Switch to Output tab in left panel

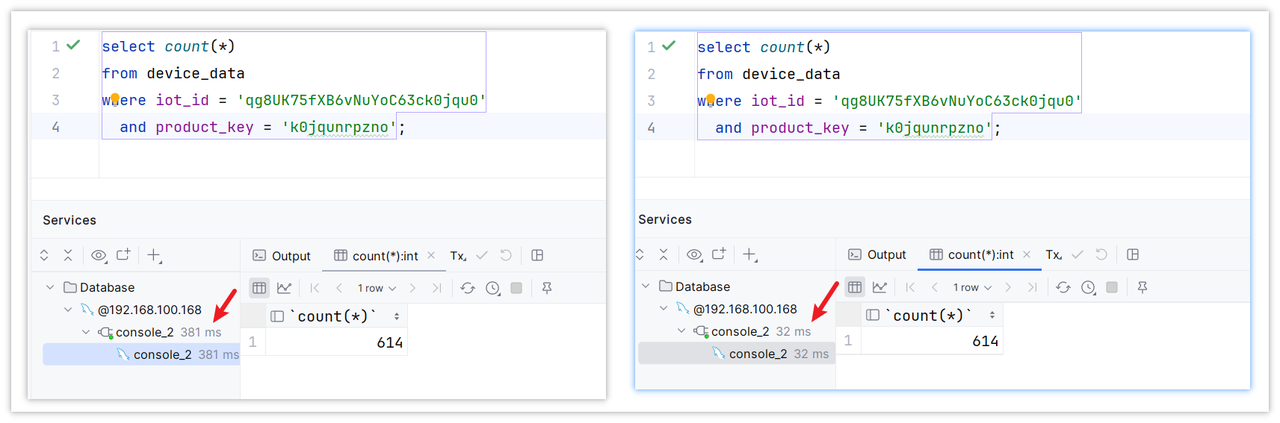(x=281, y=256)
